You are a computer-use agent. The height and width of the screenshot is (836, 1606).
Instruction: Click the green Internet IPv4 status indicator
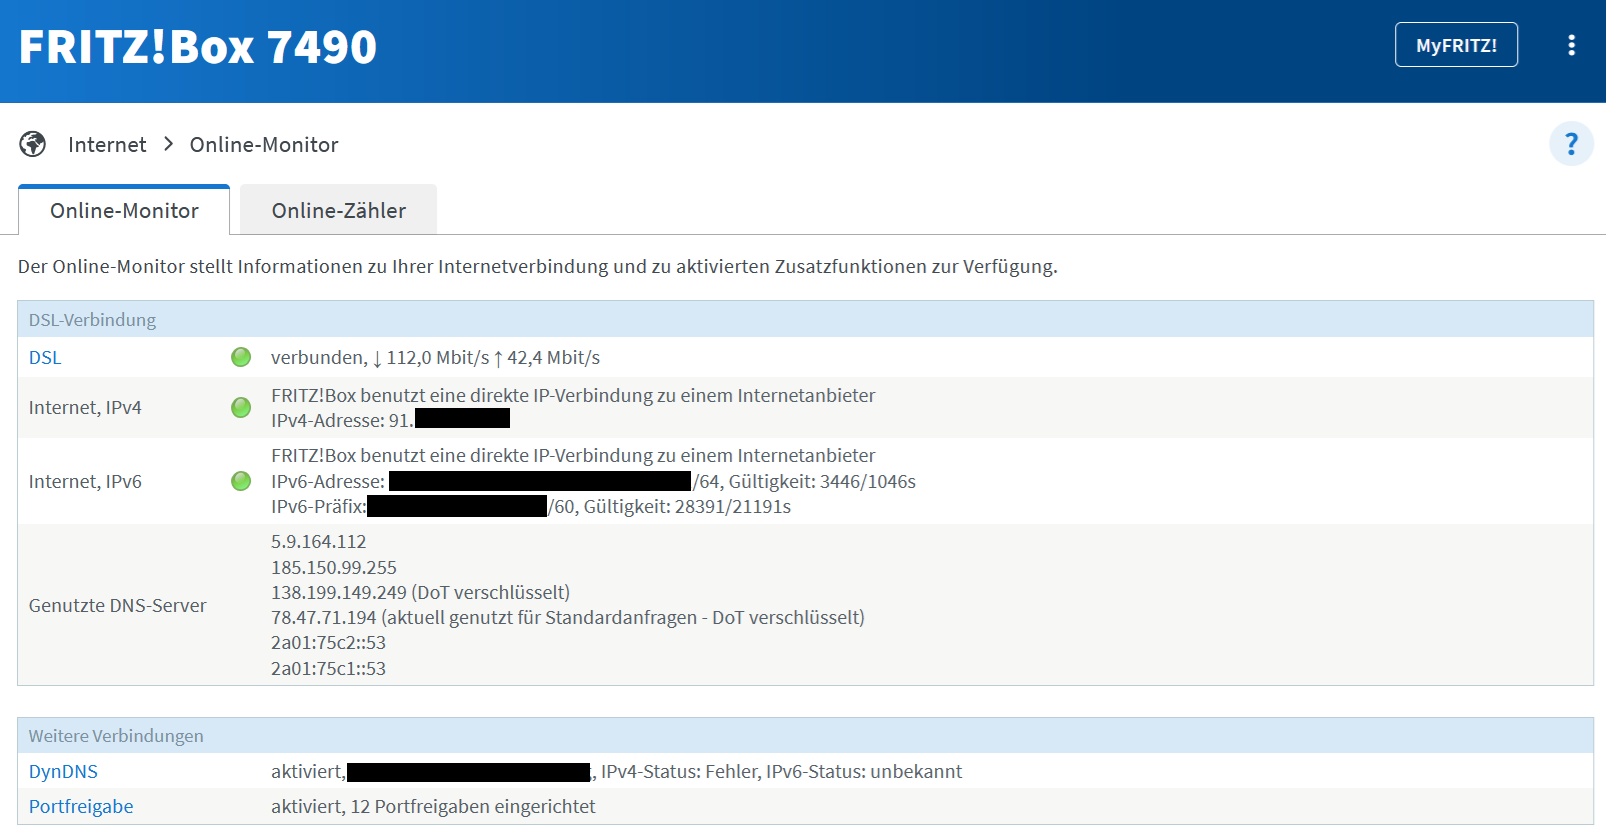(241, 407)
